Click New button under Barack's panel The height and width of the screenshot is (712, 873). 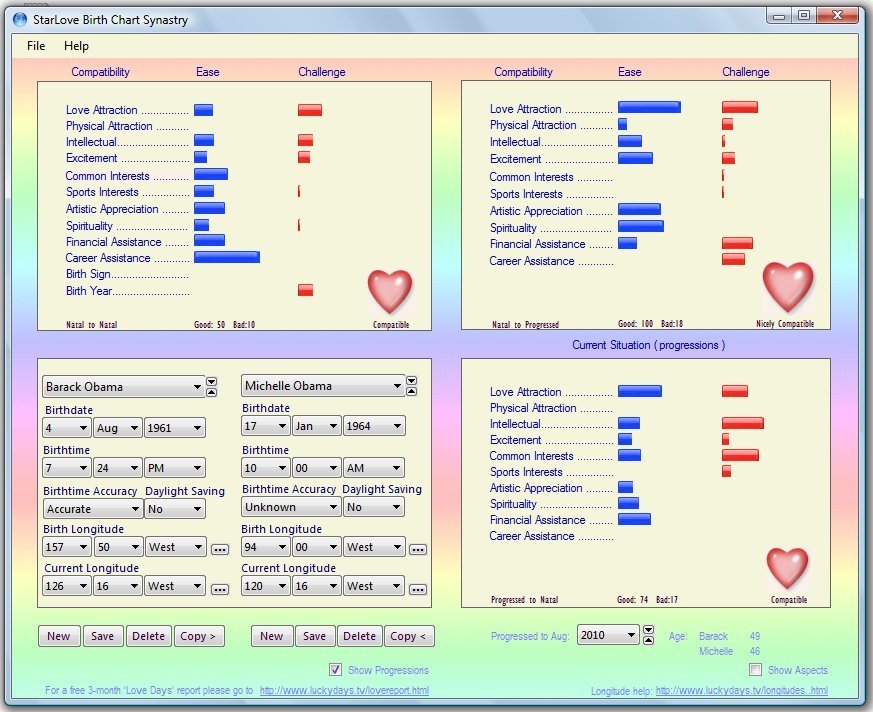pyautogui.click(x=59, y=636)
